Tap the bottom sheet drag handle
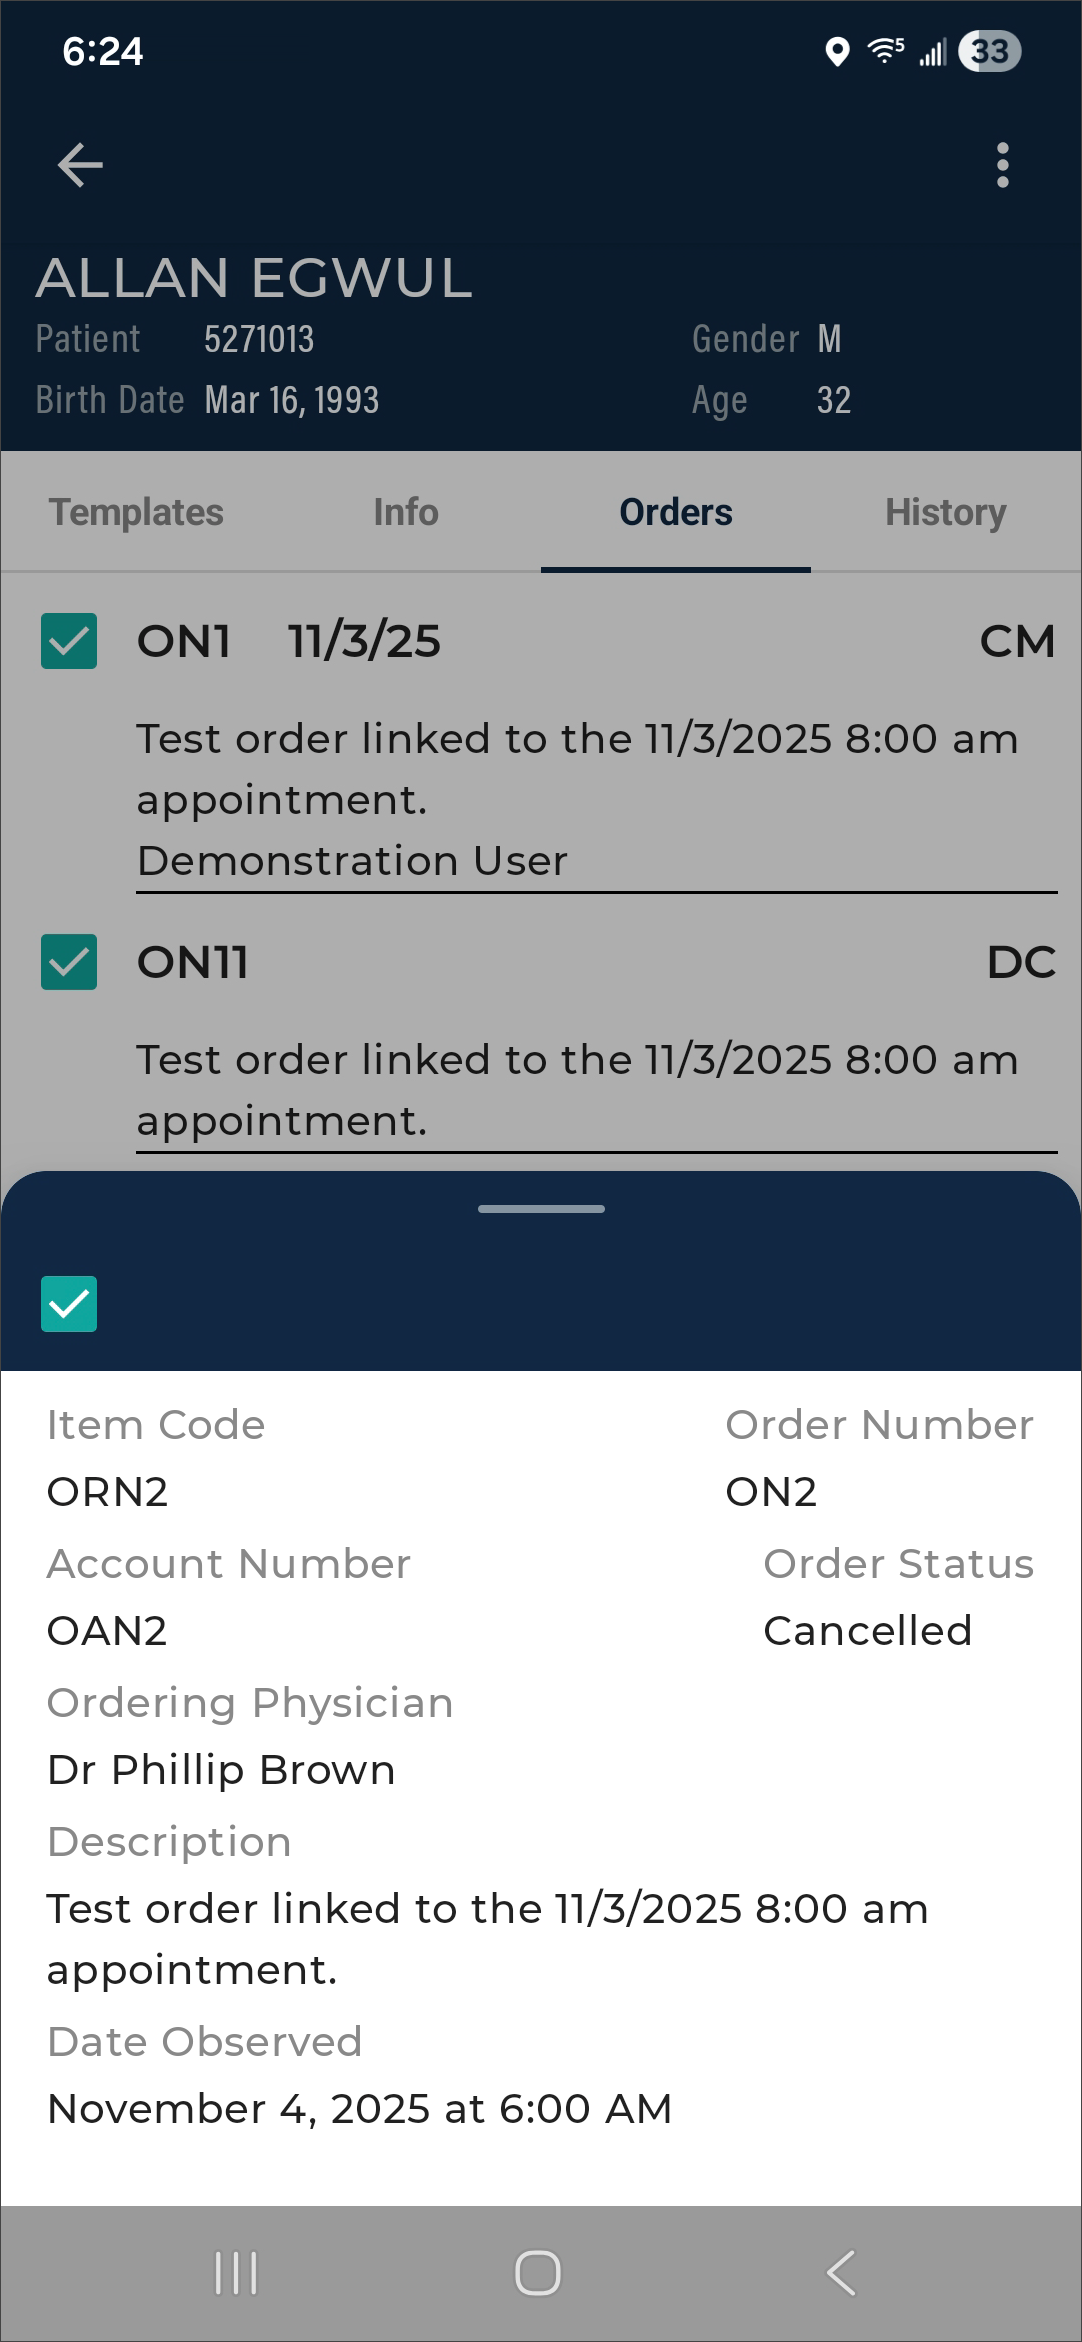This screenshot has height=2342, width=1082. pos(541,1209)
